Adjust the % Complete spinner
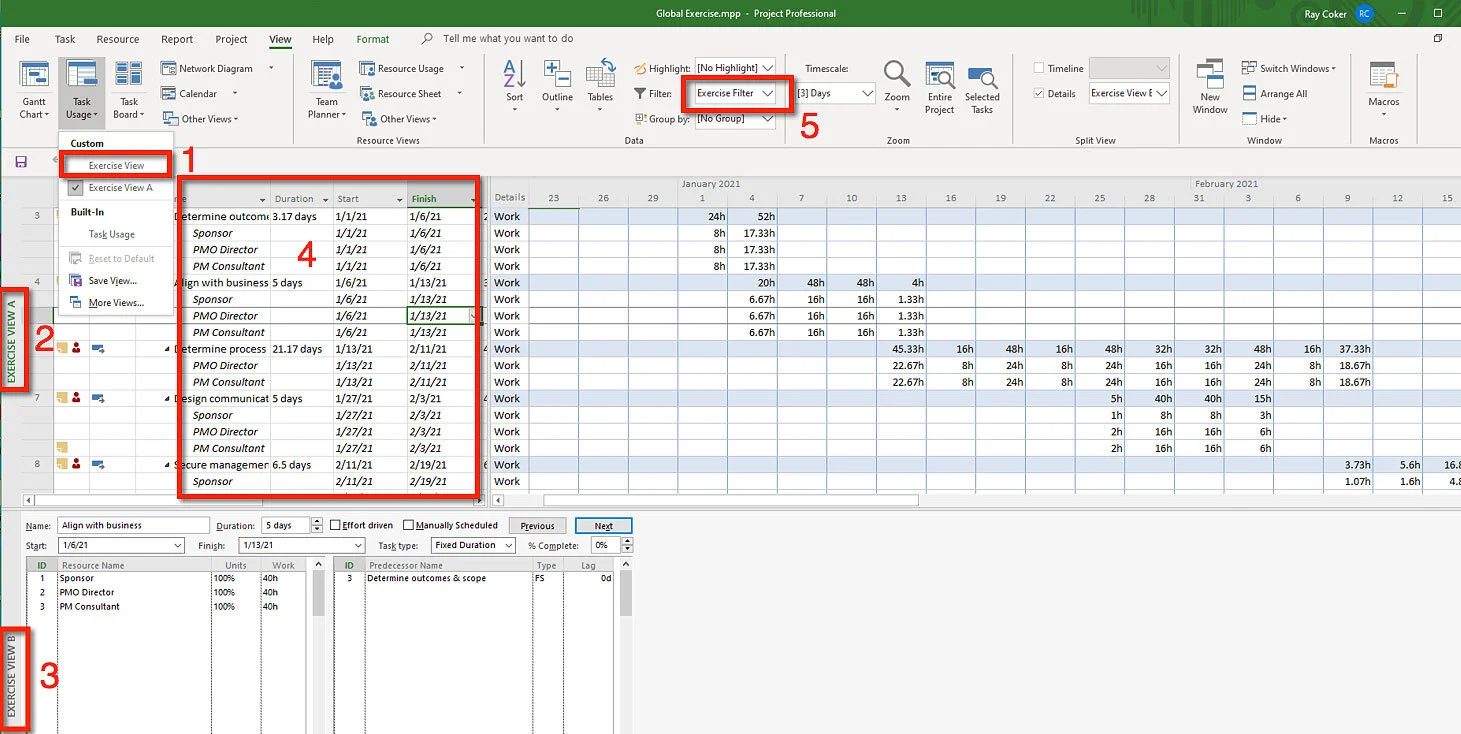This screenshot has width=1461, height=734. 627,545
